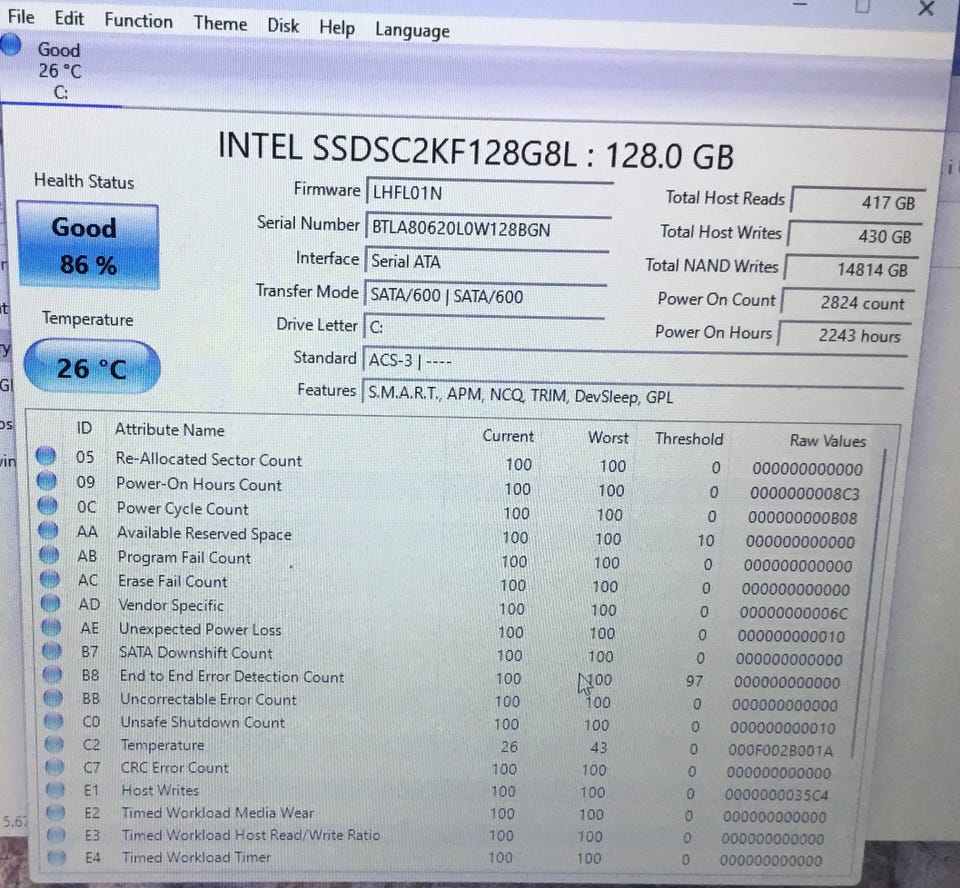Click the Features field

(x=632, y=395)
